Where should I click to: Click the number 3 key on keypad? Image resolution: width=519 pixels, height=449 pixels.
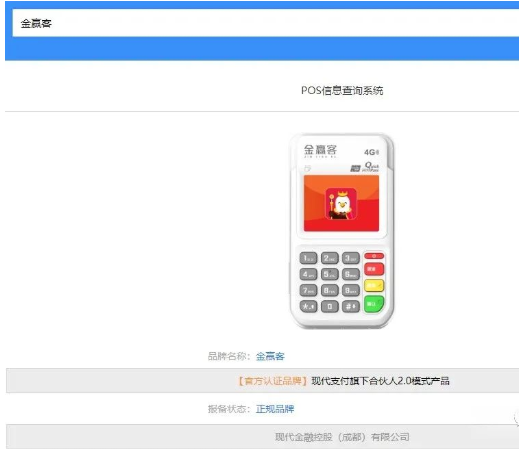pyautogui.click(x=351, y=258)
